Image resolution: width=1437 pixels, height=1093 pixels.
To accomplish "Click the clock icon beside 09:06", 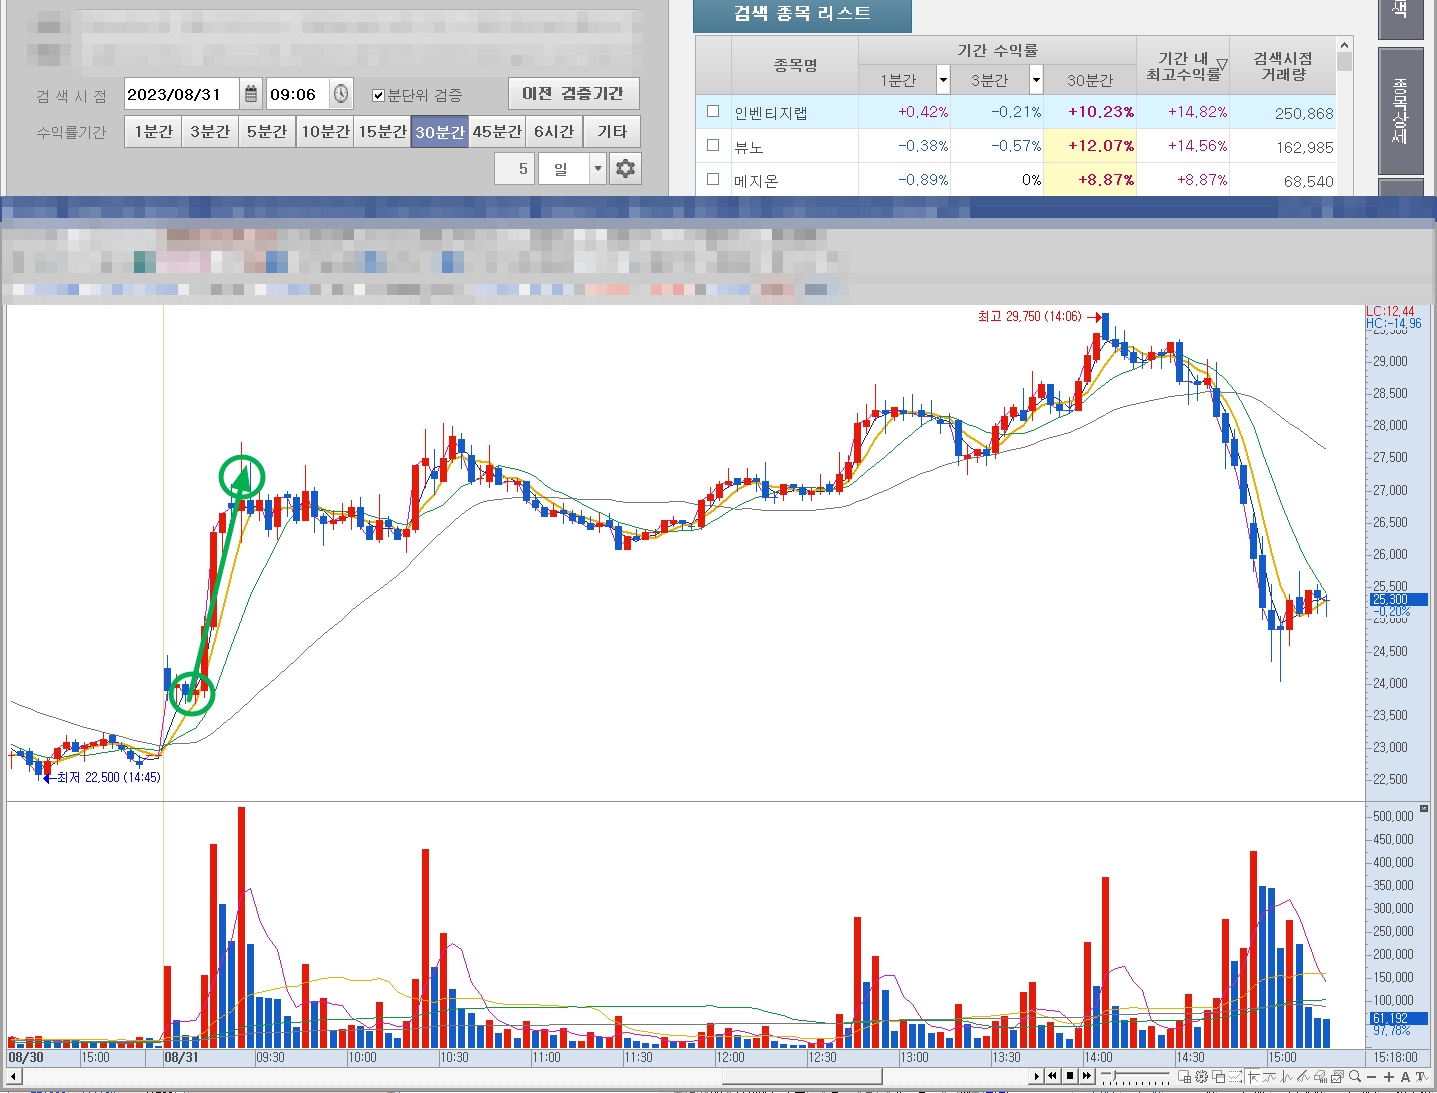I will coord(341,94).
